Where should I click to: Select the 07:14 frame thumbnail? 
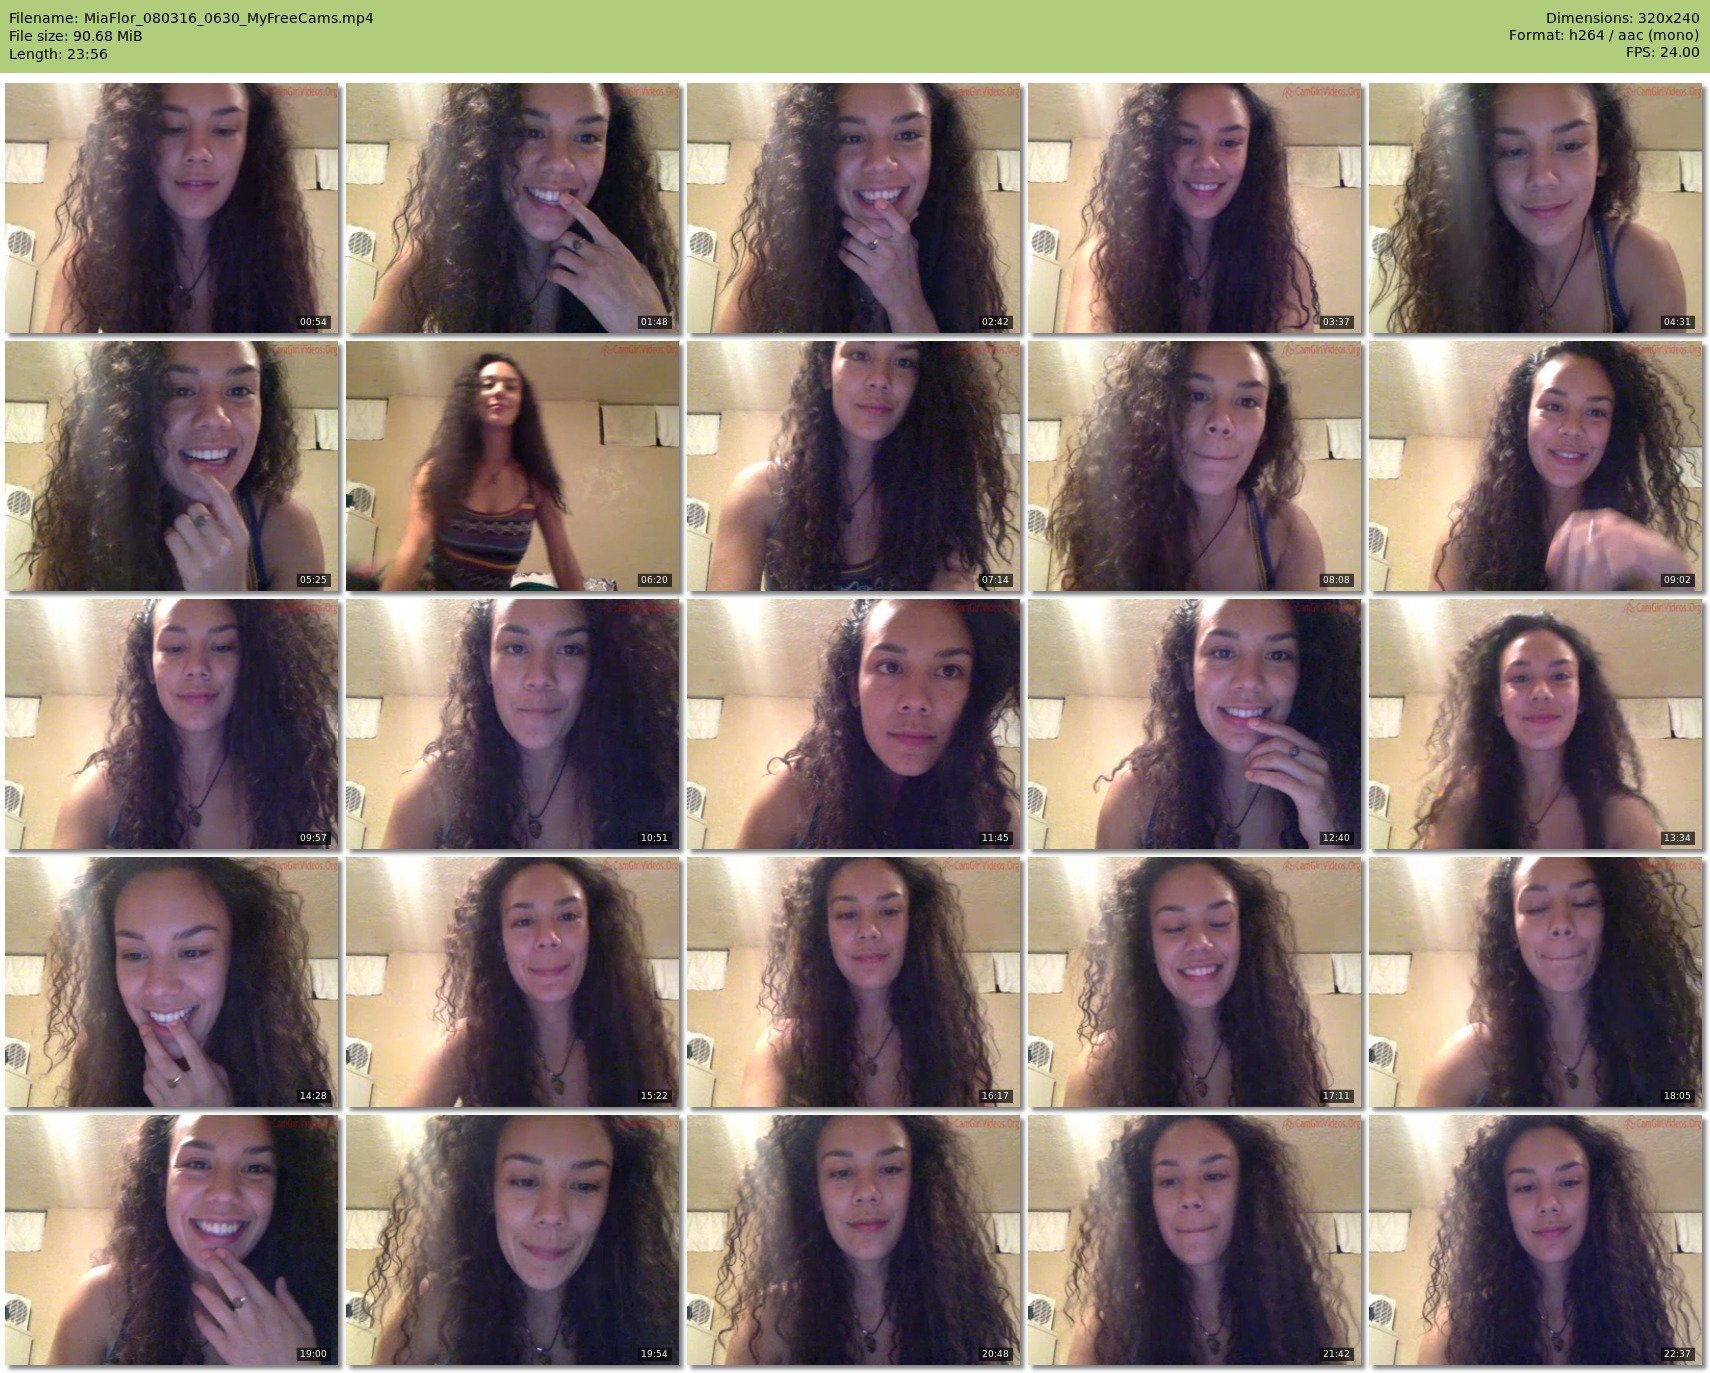(x=854, y=466)
